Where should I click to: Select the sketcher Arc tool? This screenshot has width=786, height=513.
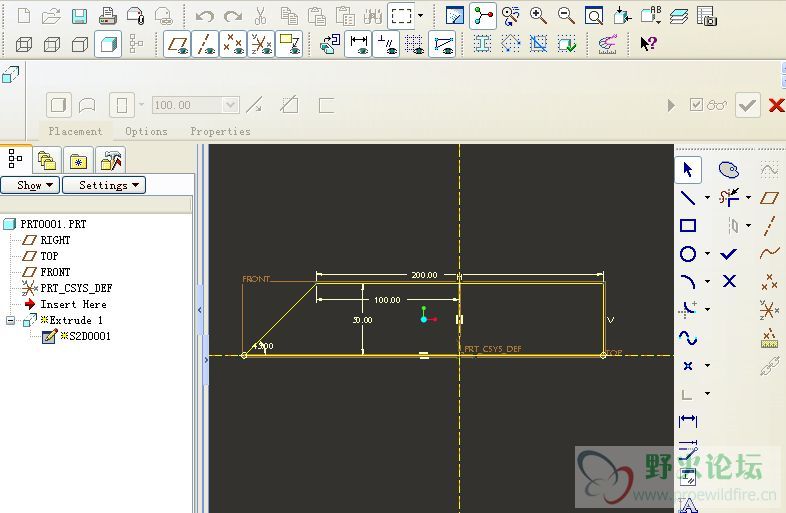click(688, 282)
